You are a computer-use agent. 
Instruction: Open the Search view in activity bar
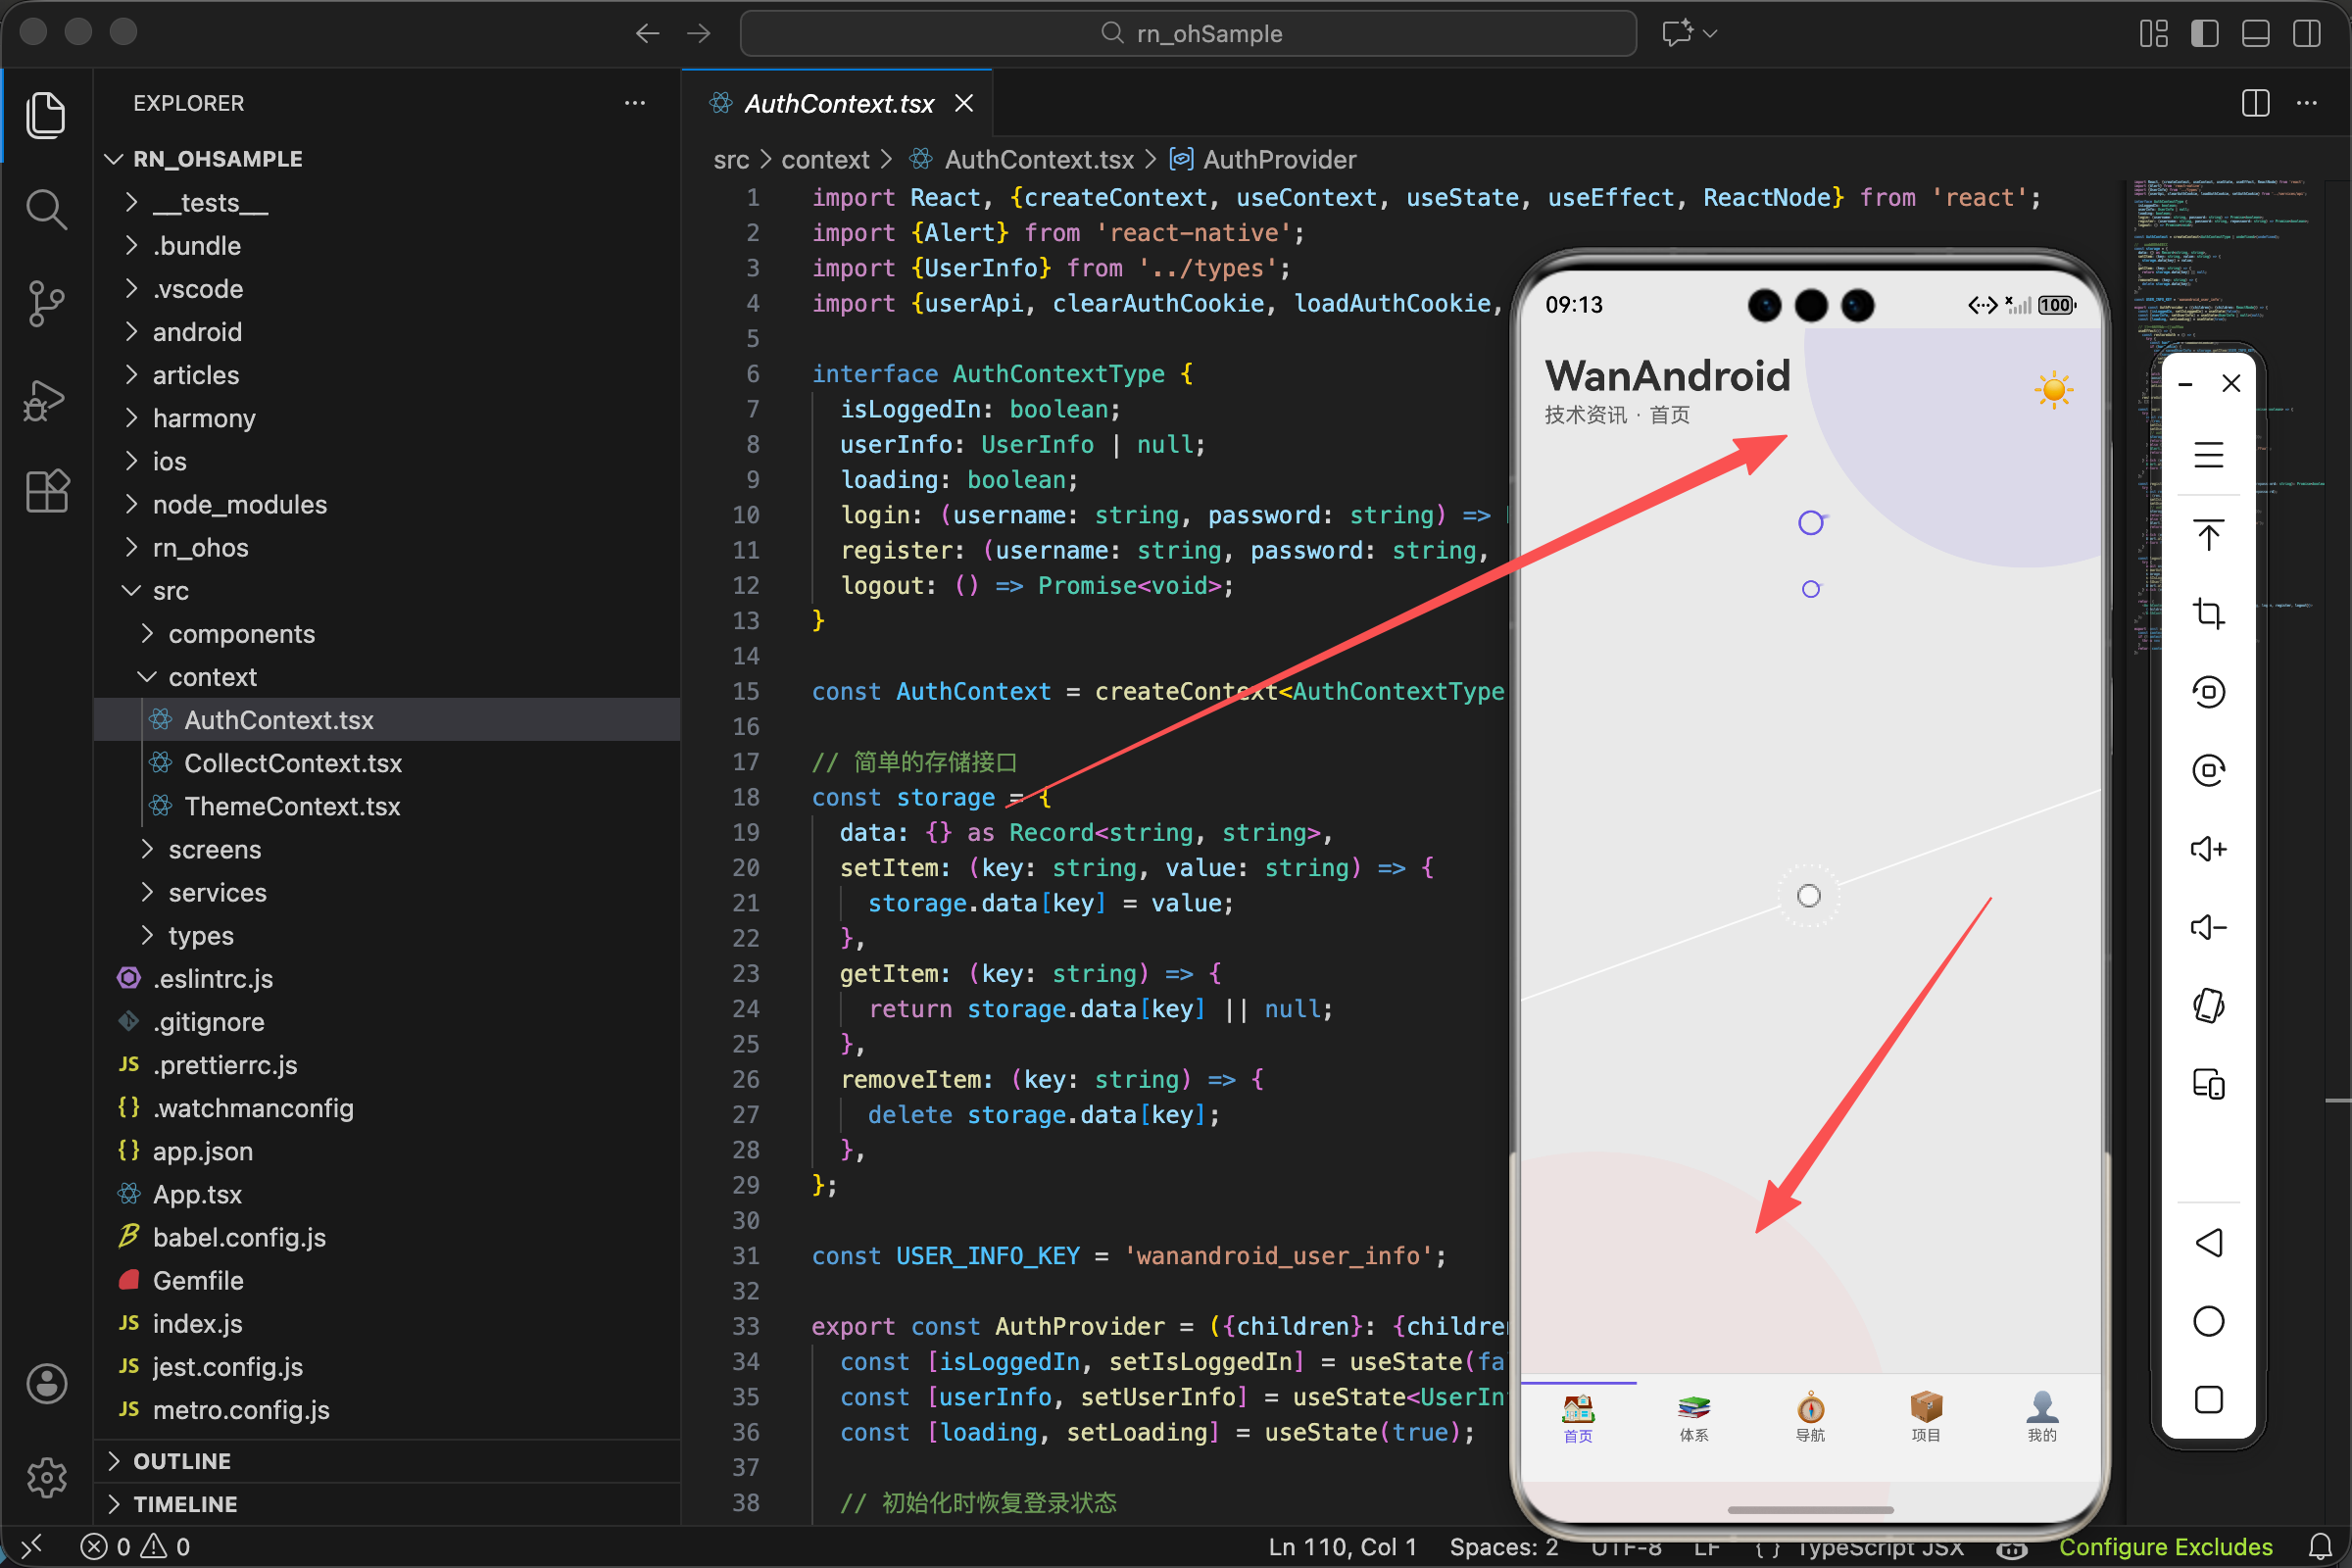pyautogui.click(x=46, y=209)
